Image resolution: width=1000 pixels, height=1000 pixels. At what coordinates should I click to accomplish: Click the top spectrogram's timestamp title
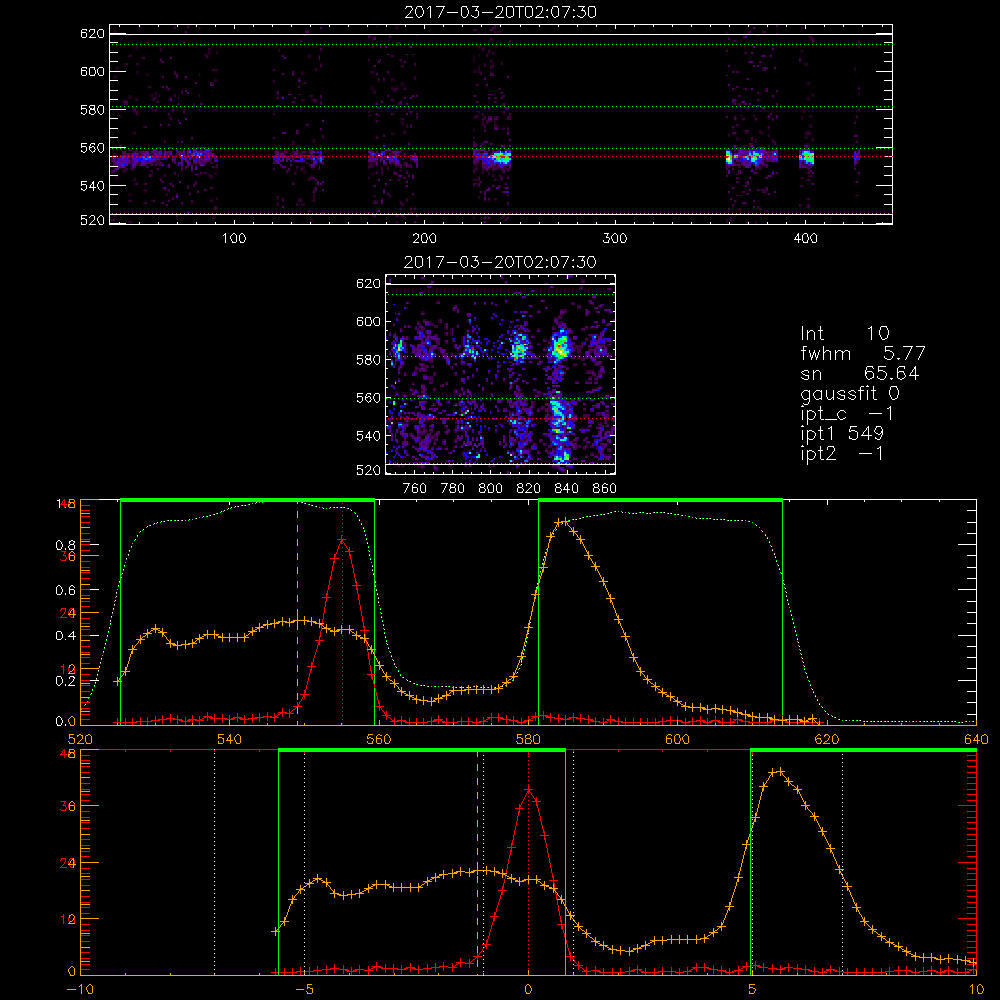tap(500, 12)
